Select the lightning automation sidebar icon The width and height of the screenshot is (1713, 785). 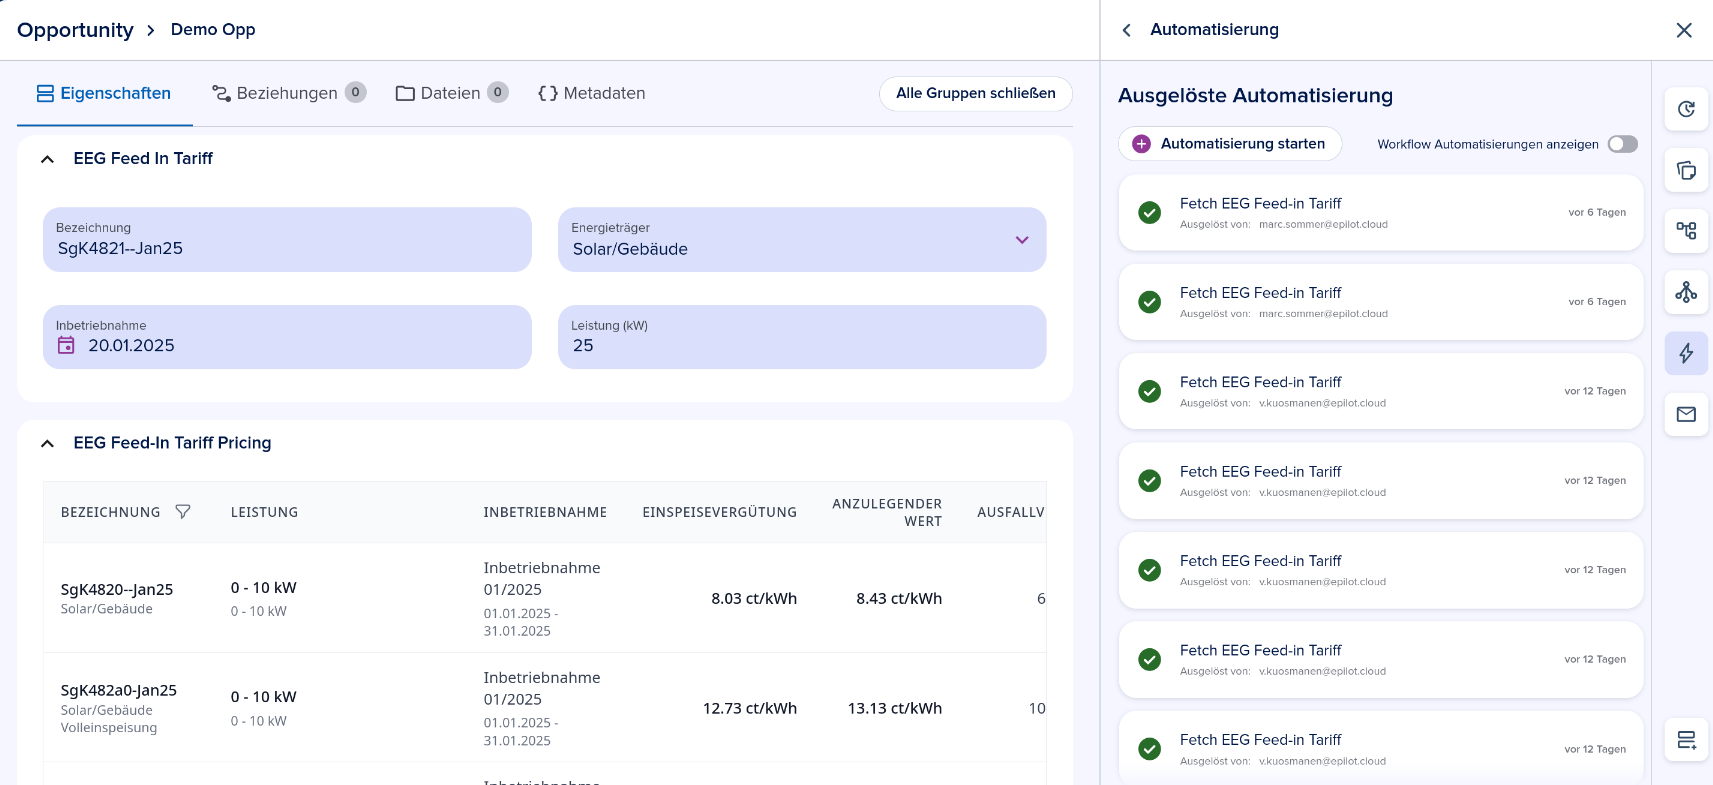1686,353
